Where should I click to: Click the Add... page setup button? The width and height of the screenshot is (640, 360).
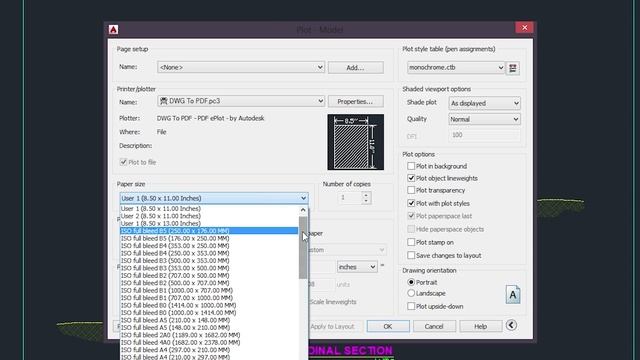pos(356,68)
